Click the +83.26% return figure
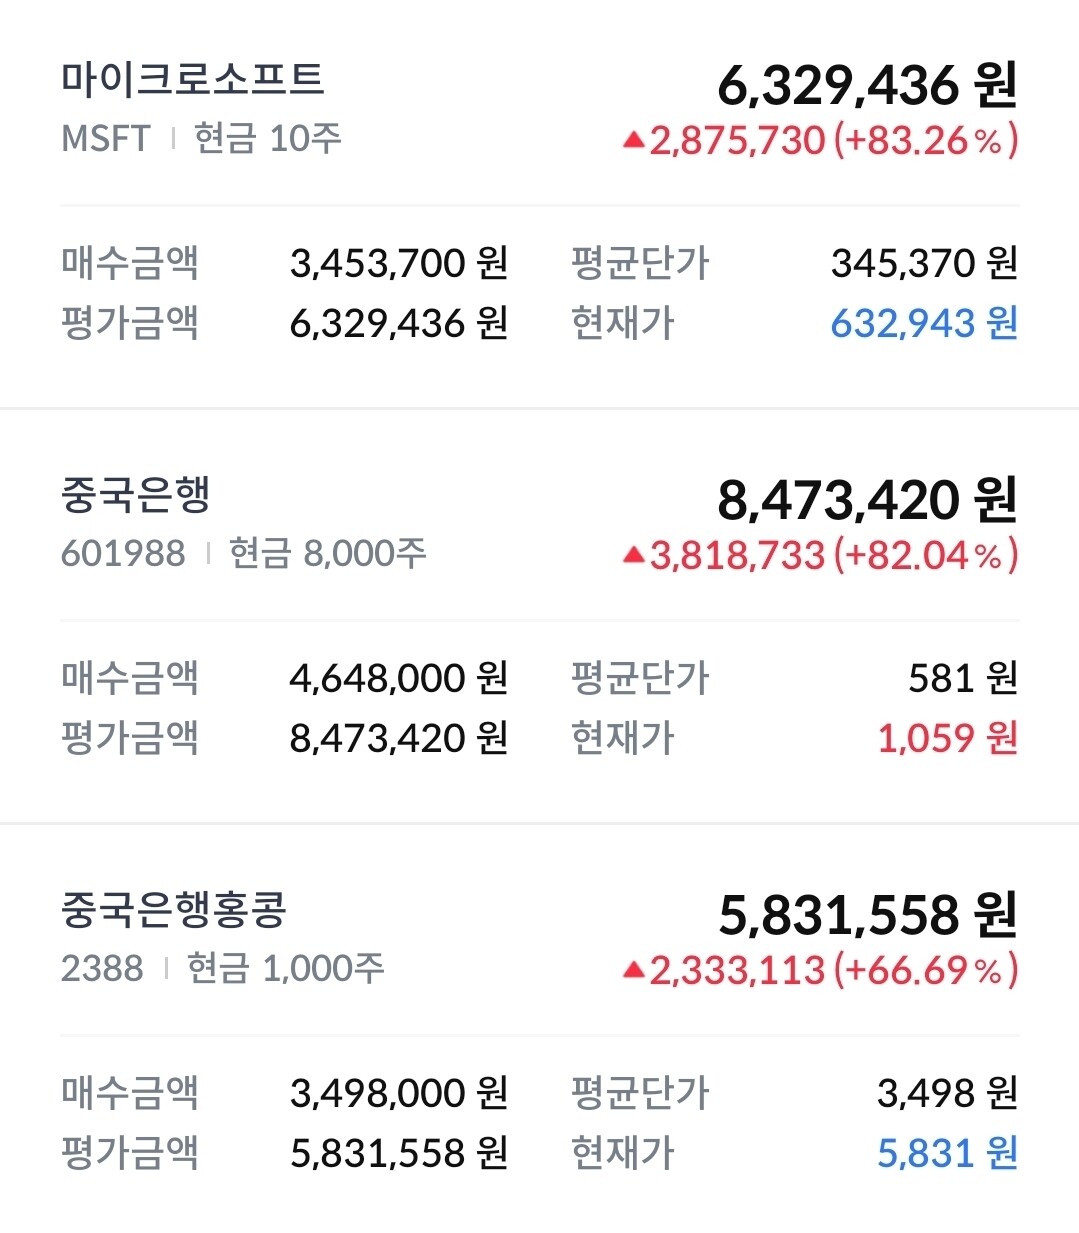 [925, 140]
